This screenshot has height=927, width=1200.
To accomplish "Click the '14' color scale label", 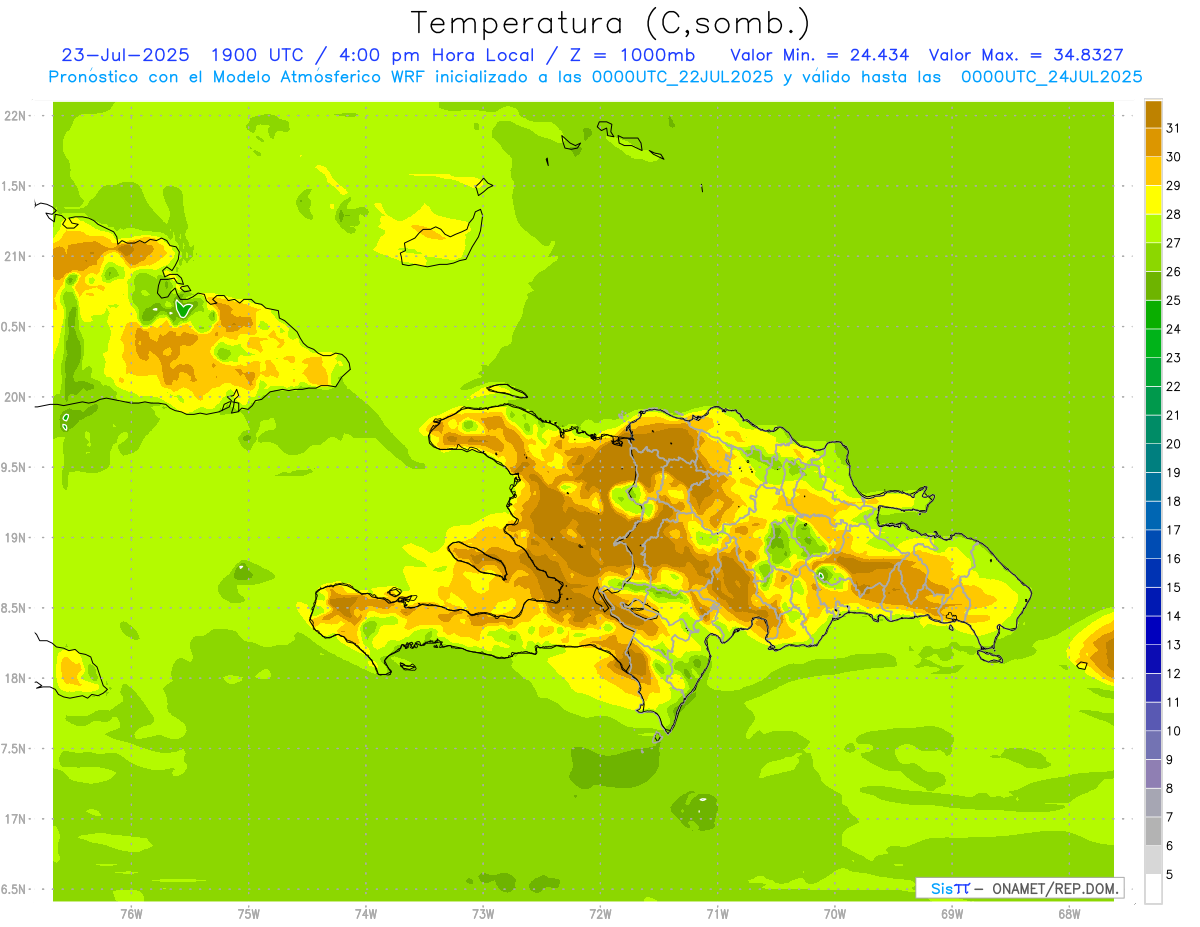I will point(1174,616).
